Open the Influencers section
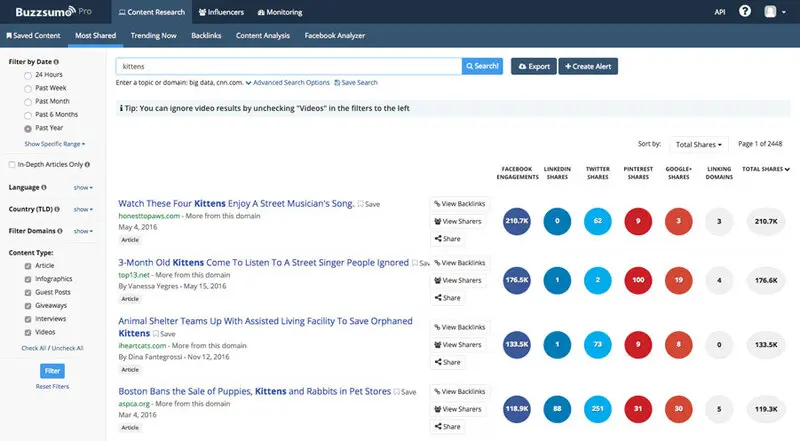Screen dimensions: 800x441 click(x=221, y=12)
